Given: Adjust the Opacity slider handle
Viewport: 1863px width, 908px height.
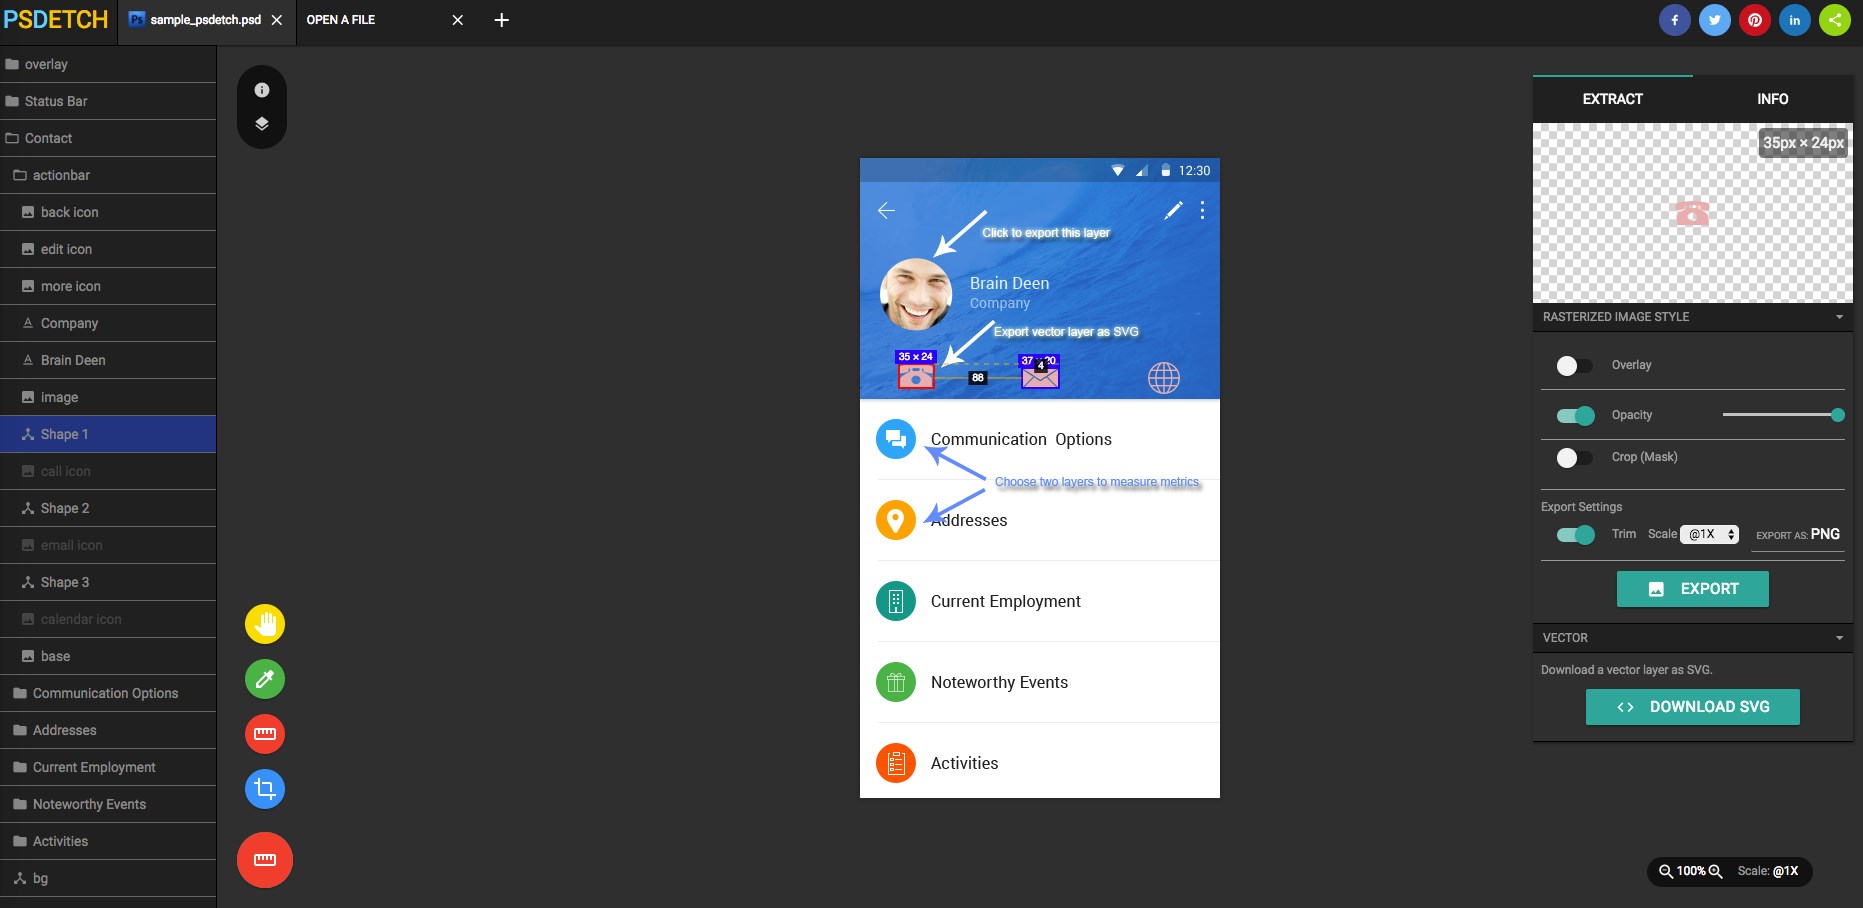Looking at the screenshot, I should tap(1838, 415).
